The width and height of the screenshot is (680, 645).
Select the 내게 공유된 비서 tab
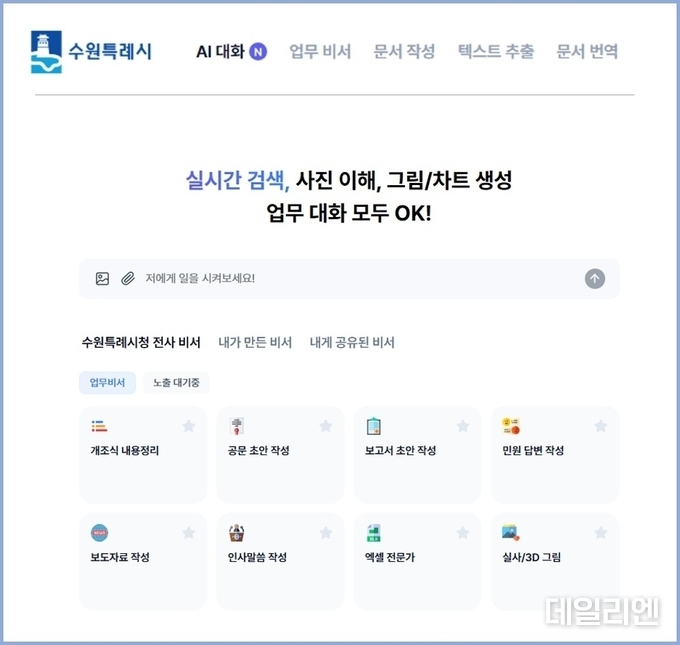[352, 342]
